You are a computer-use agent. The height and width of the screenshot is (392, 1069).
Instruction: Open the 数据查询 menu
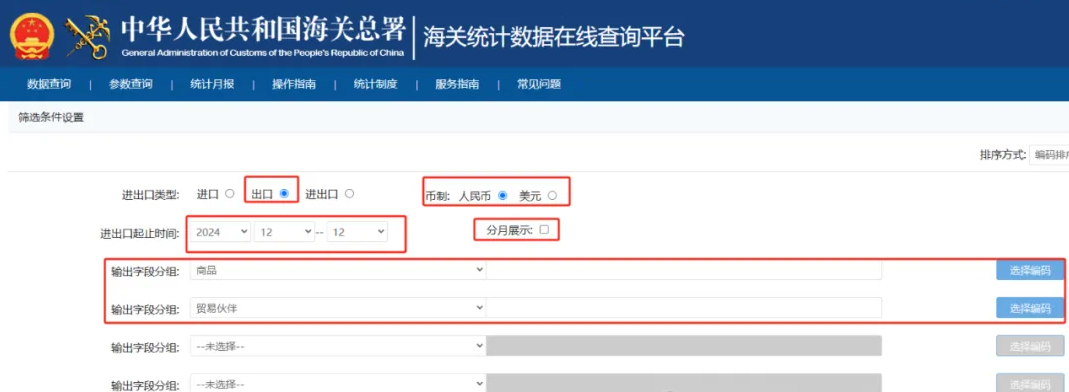point(48,85)
